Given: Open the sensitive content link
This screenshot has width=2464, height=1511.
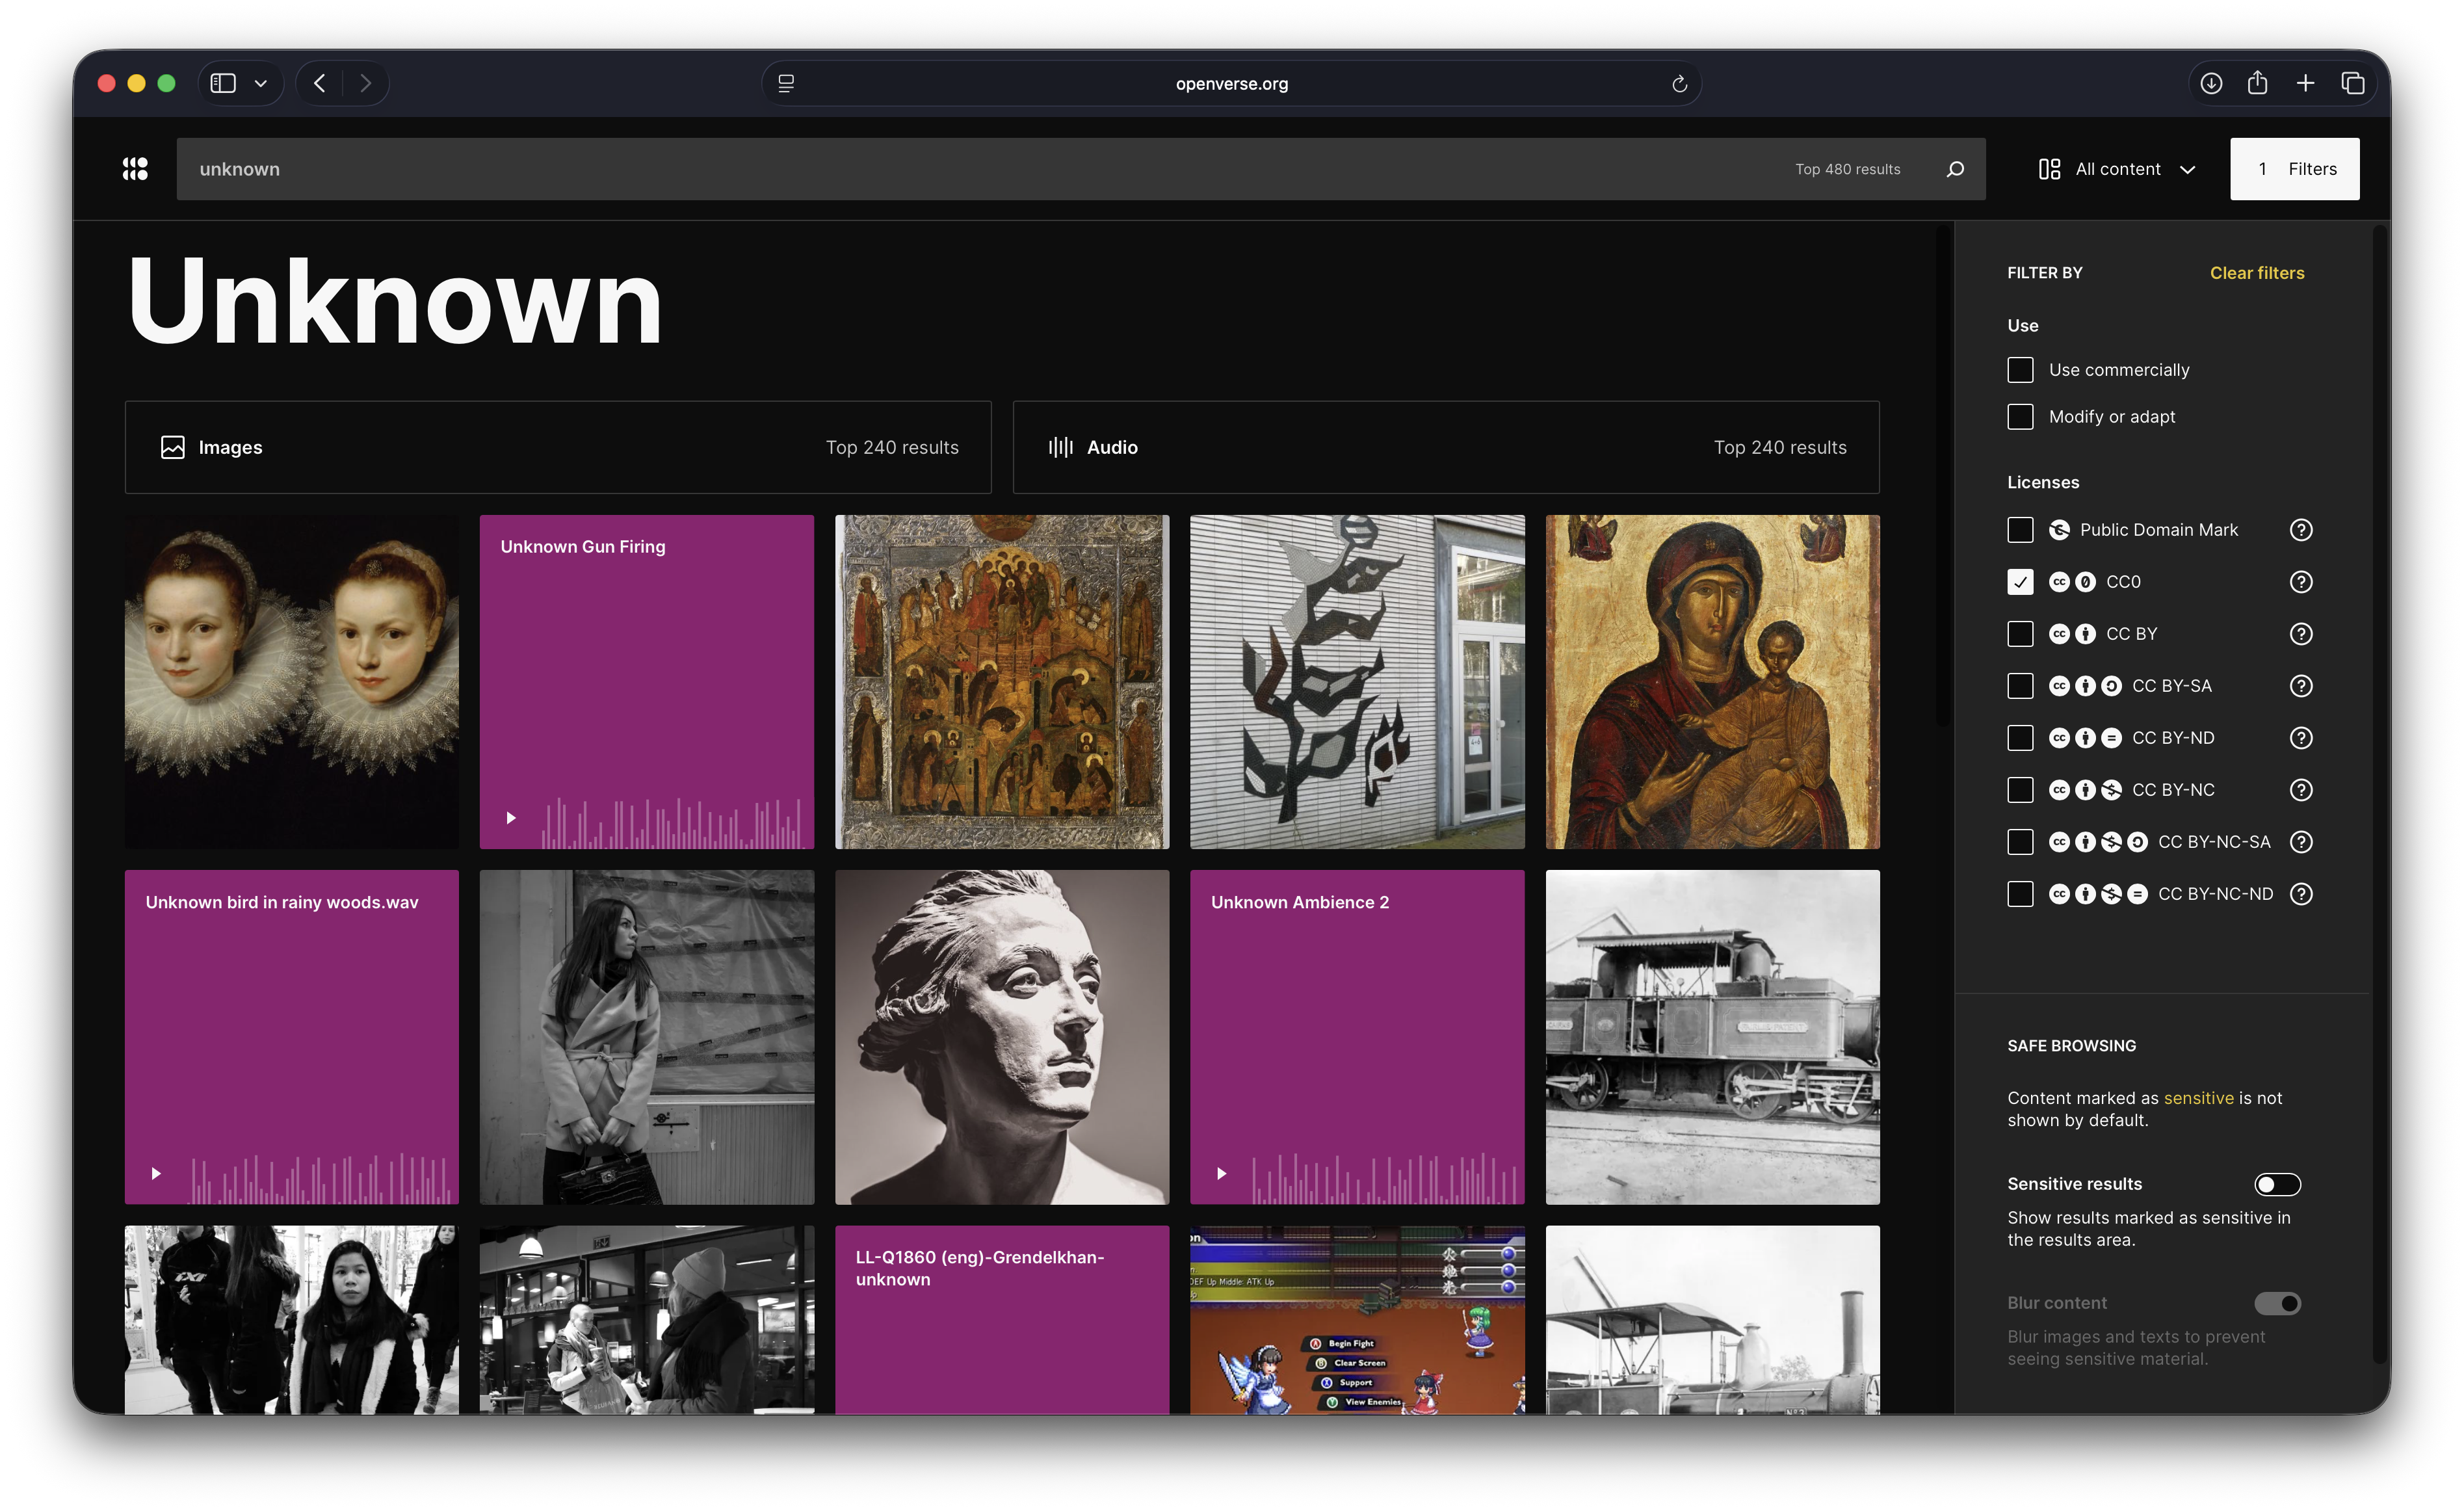Looking at the screenshot, I should (2198, 1098).
